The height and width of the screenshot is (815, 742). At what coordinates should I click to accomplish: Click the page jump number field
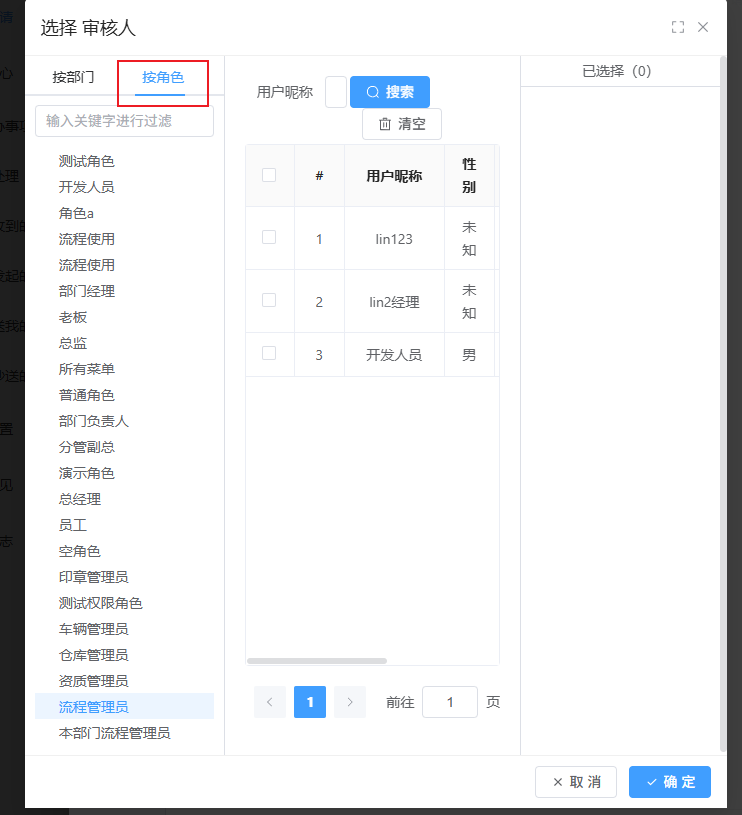pyautogui.click(x=449, y=702)
